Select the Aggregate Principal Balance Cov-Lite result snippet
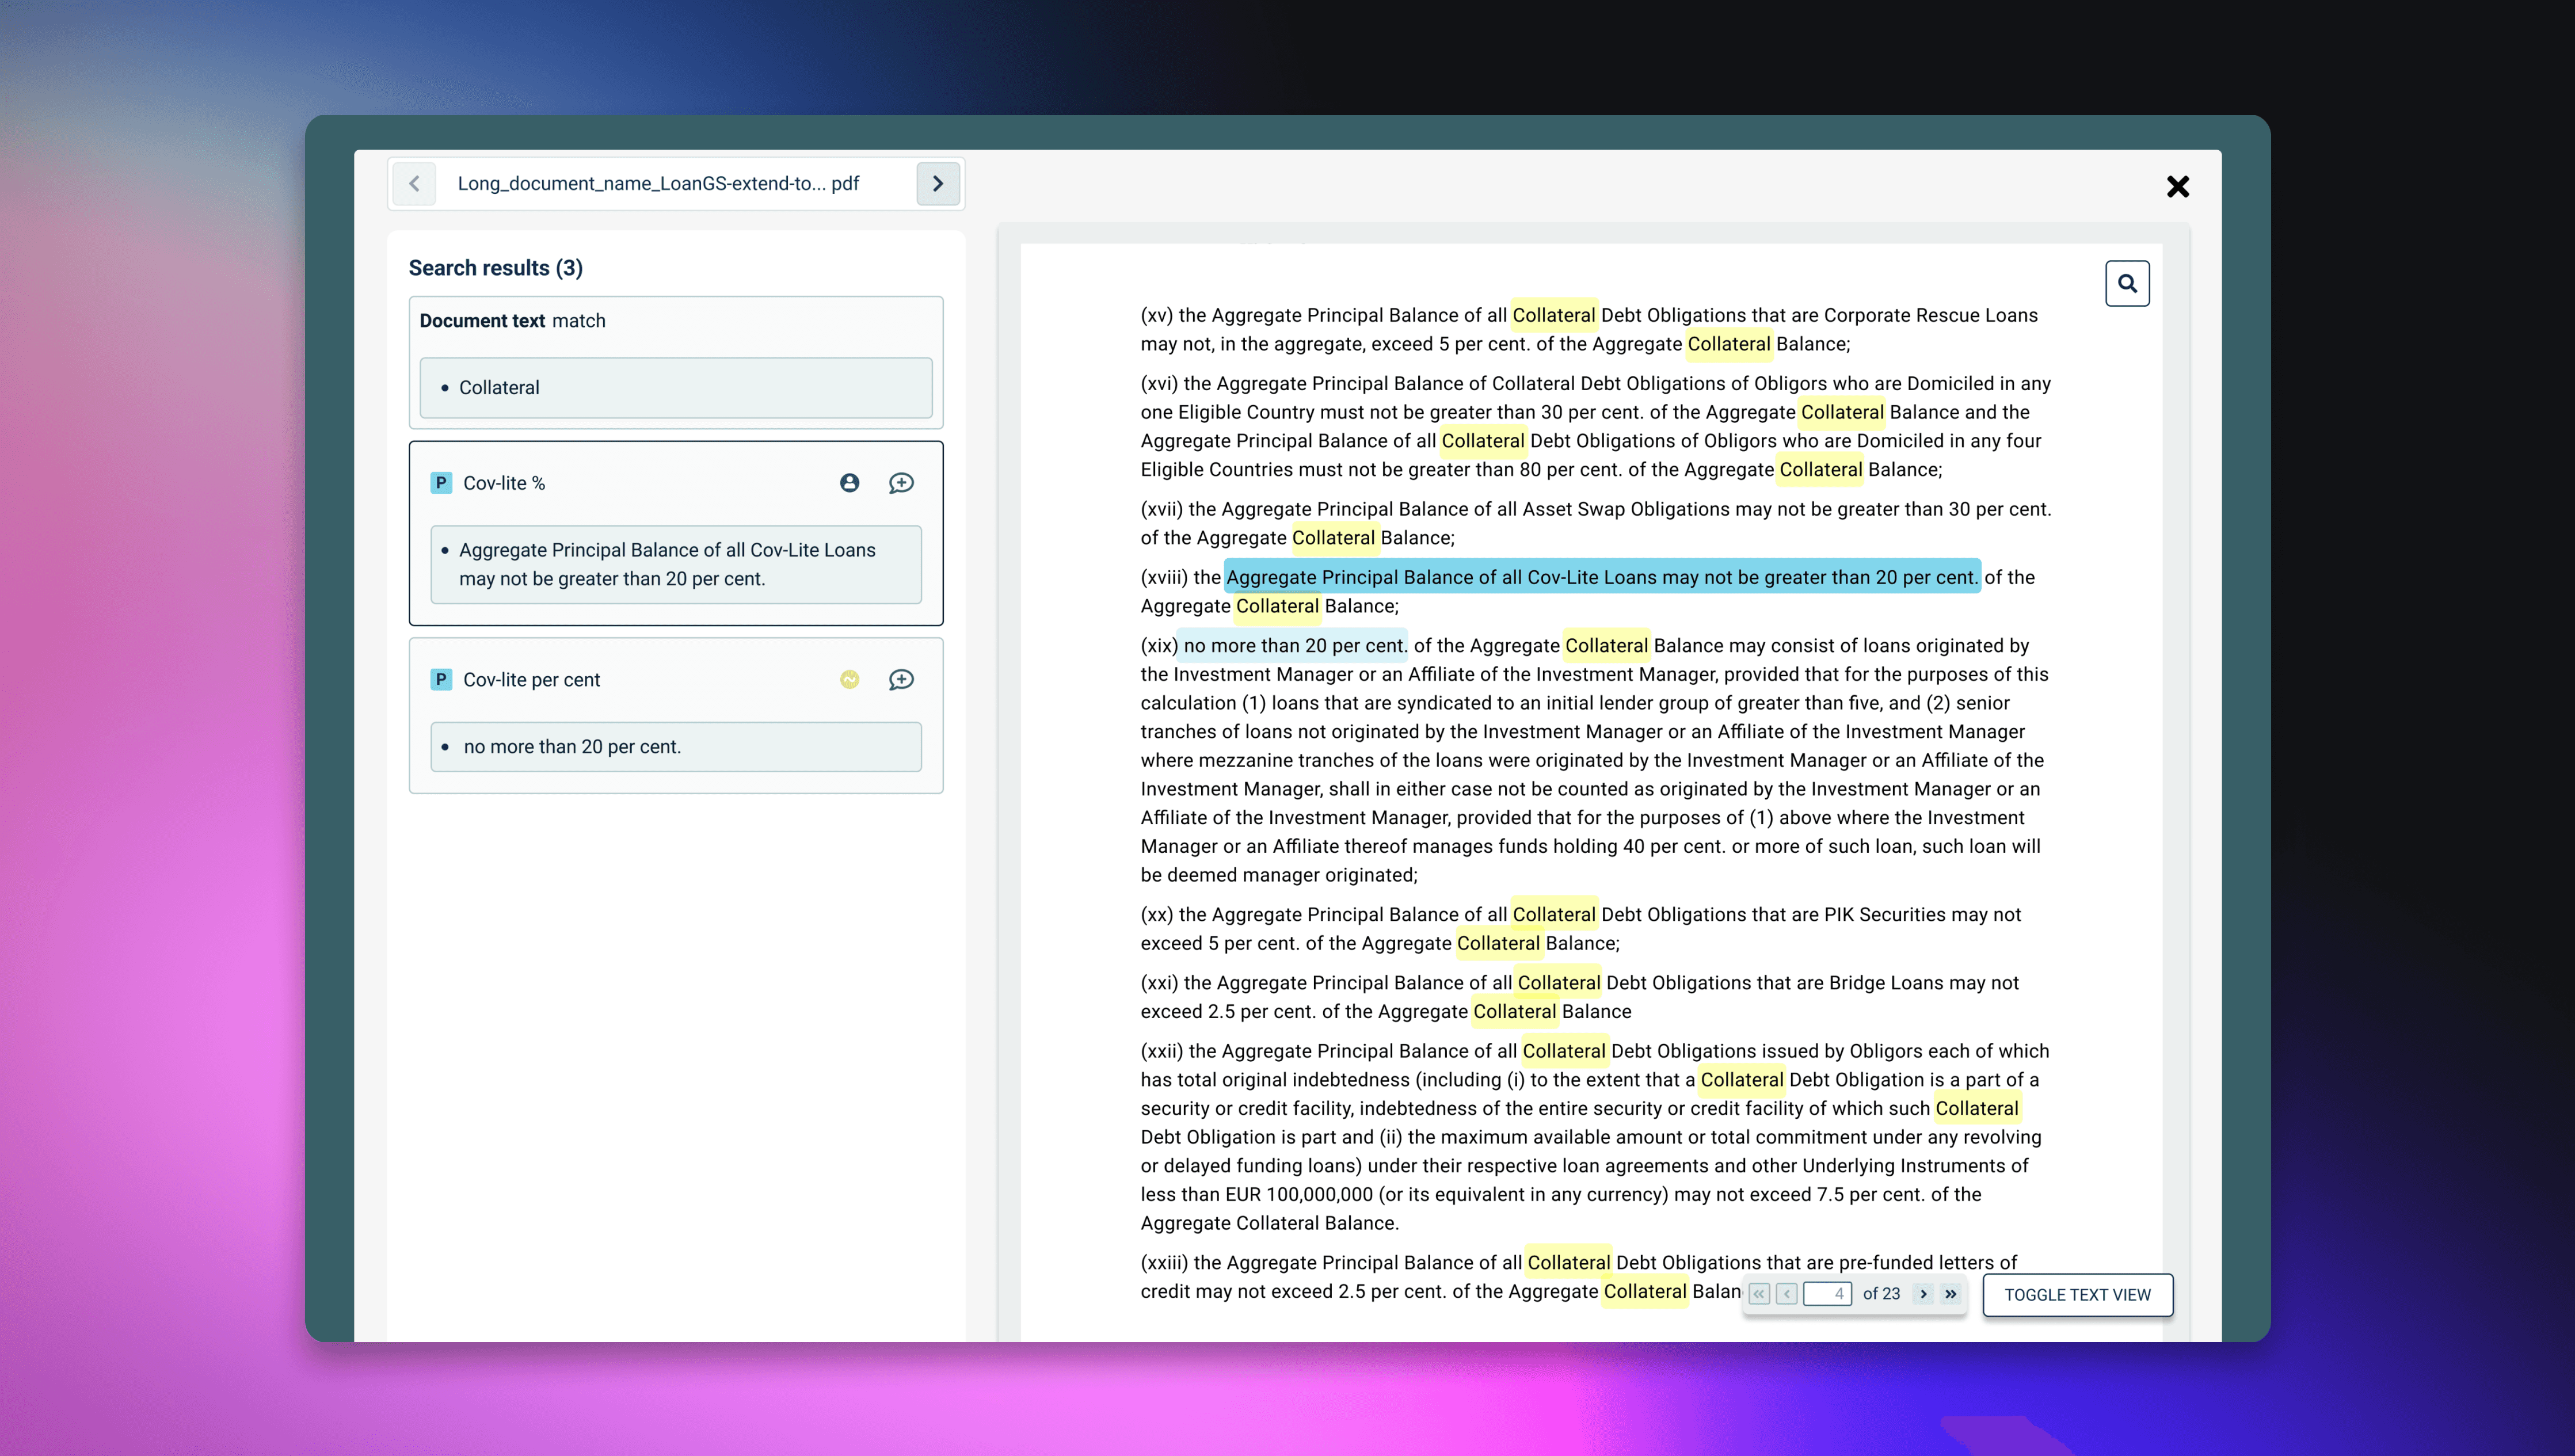This screenshot has width=2575, height=1456. 676,565
